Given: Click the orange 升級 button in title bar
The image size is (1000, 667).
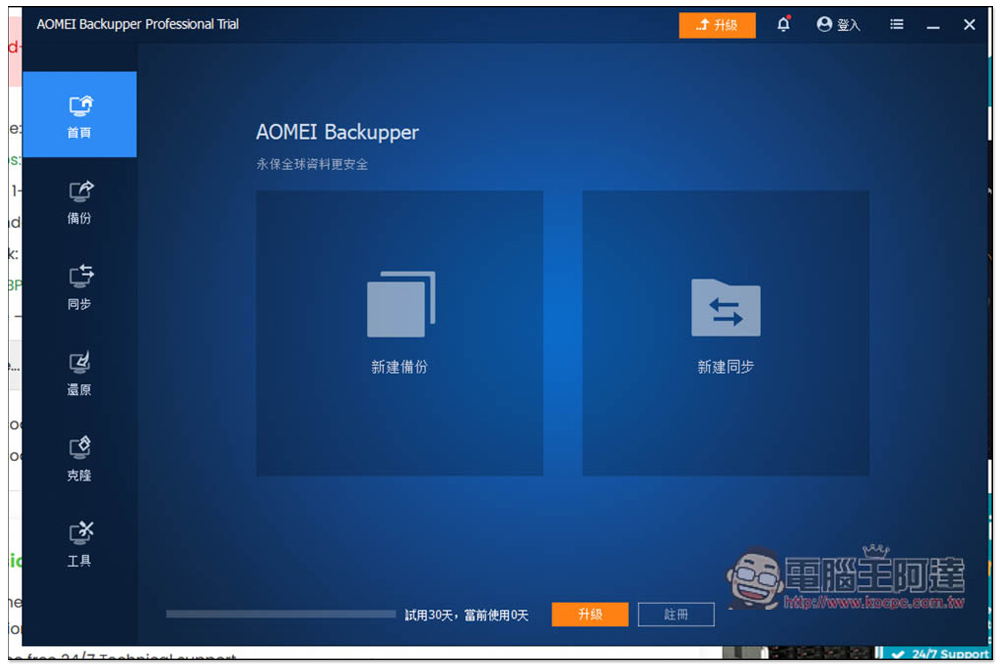Looking at the screenshot, I should click(x=716, y=25).
